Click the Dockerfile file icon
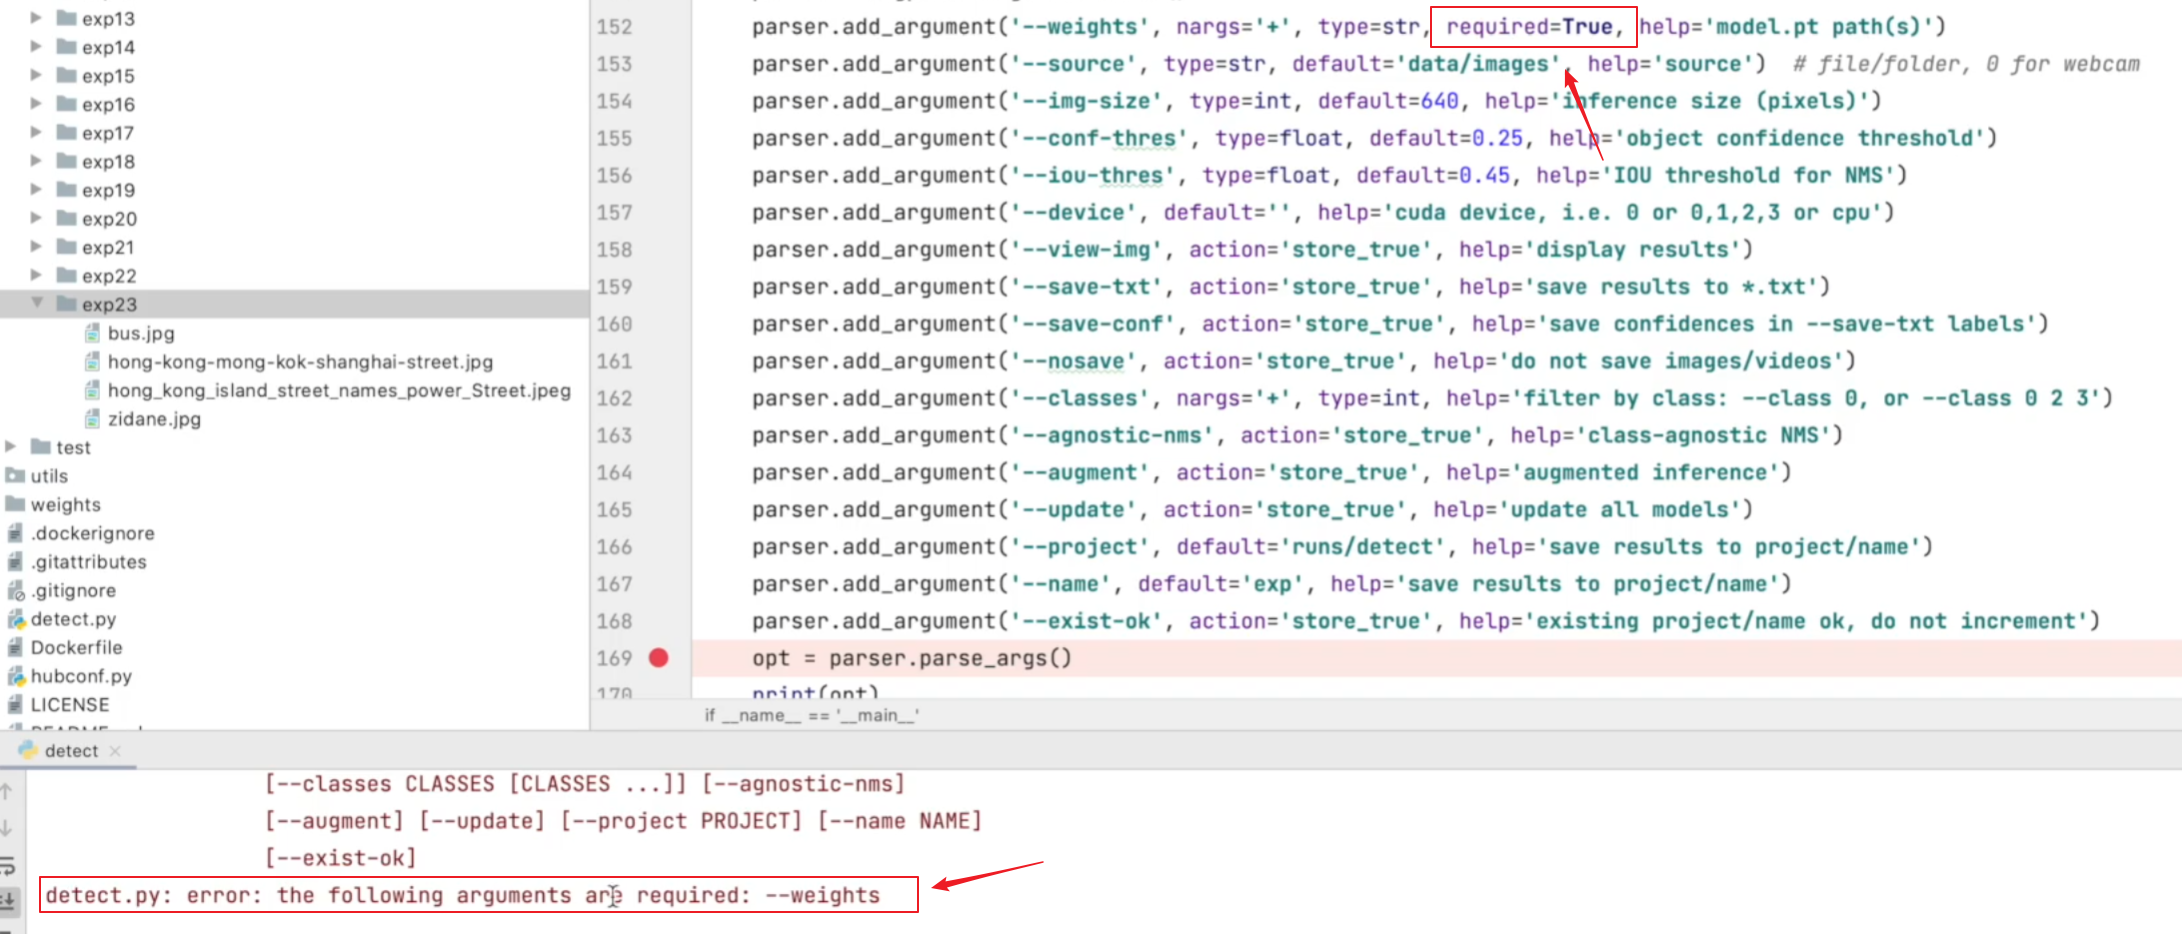Screen dimensions: 2182x934 (x=15, y=647)
